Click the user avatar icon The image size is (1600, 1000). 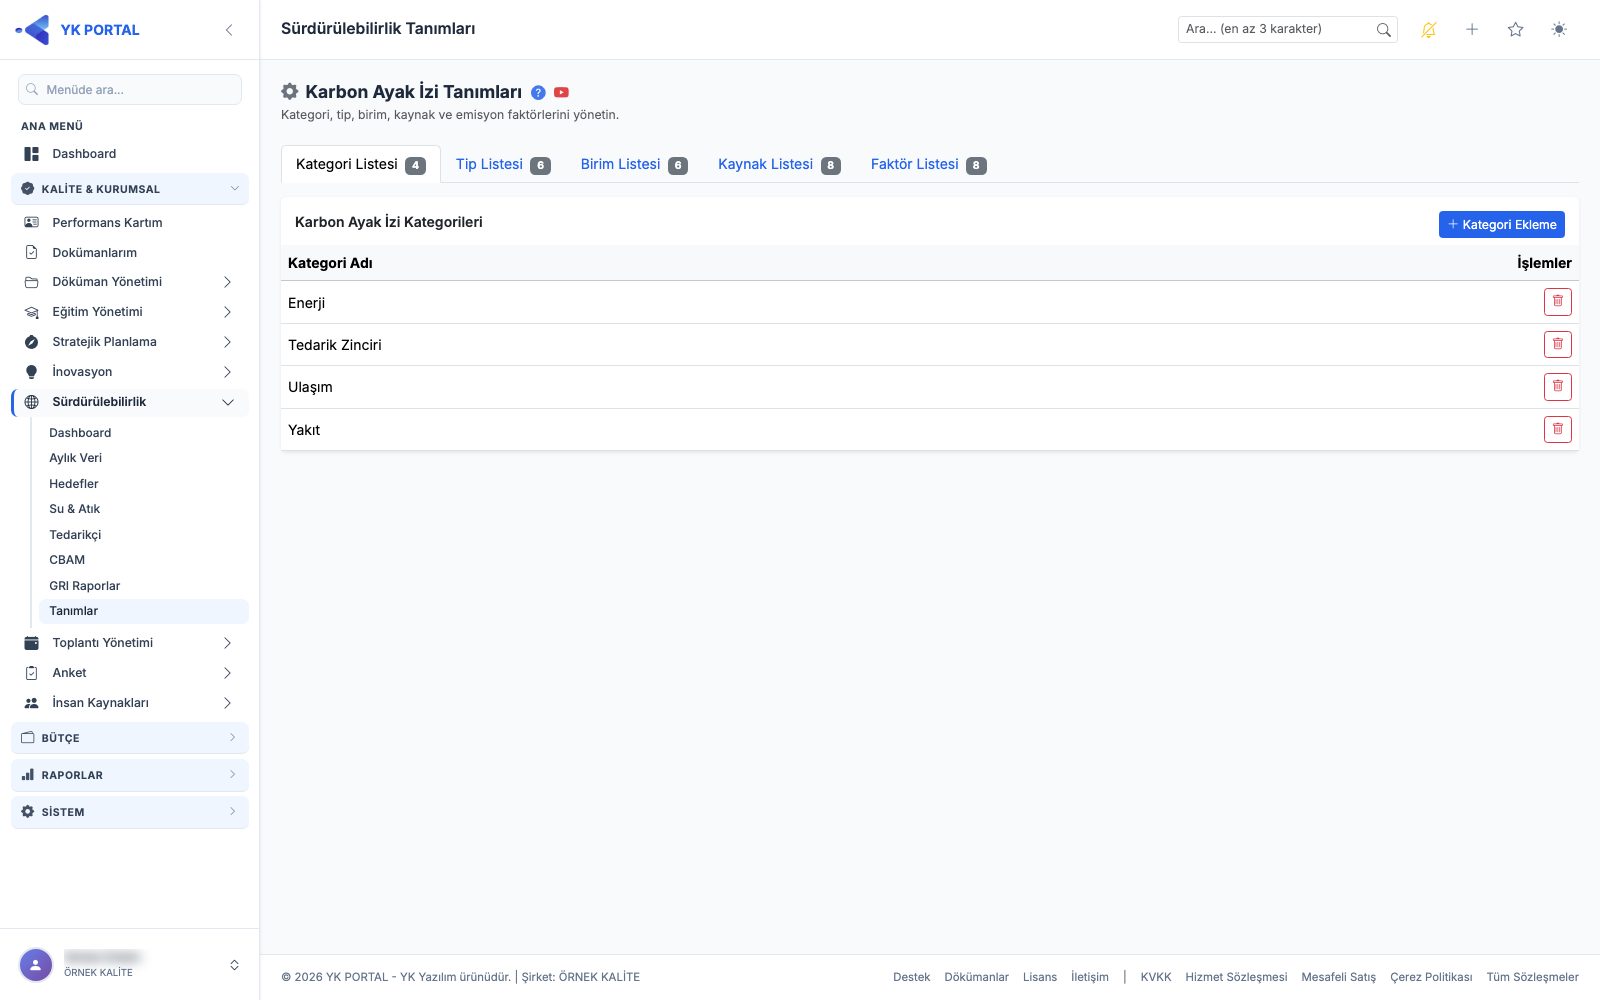pos(36,965)
